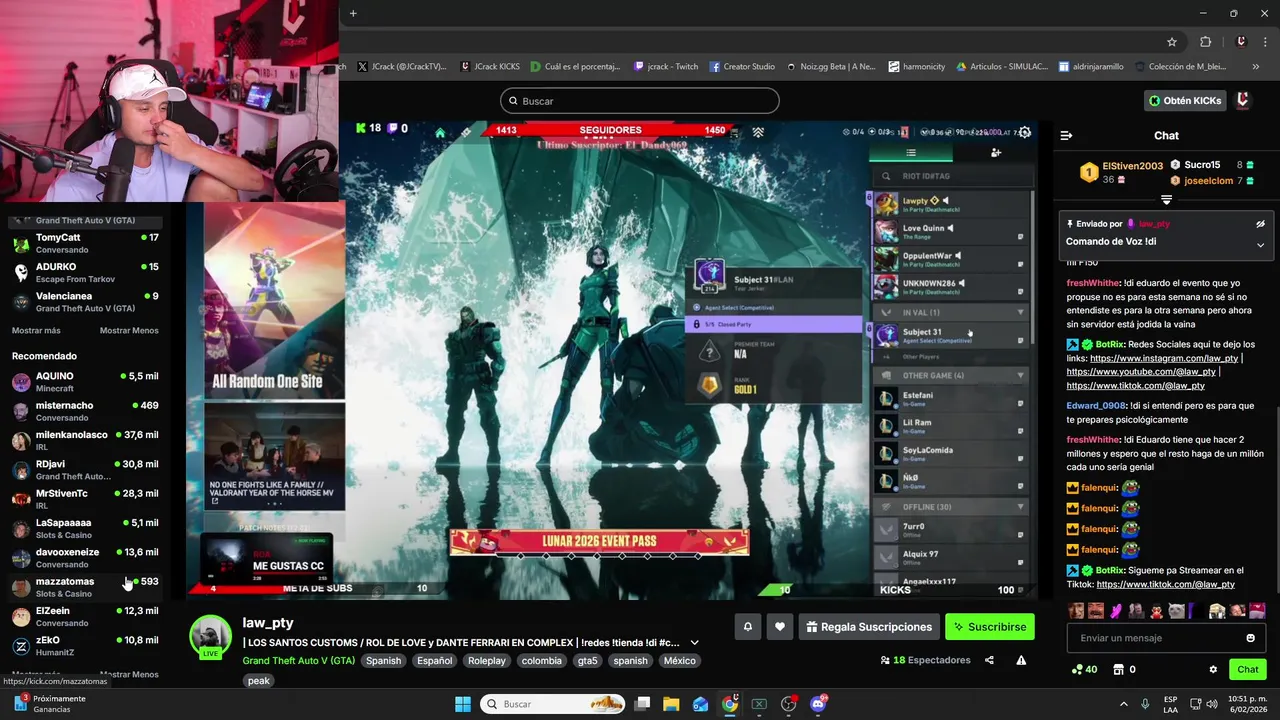Open milenkanolasco channel in sidebar
The image size is (1280, 720).
pyautogui.click(x=85, y=440)
